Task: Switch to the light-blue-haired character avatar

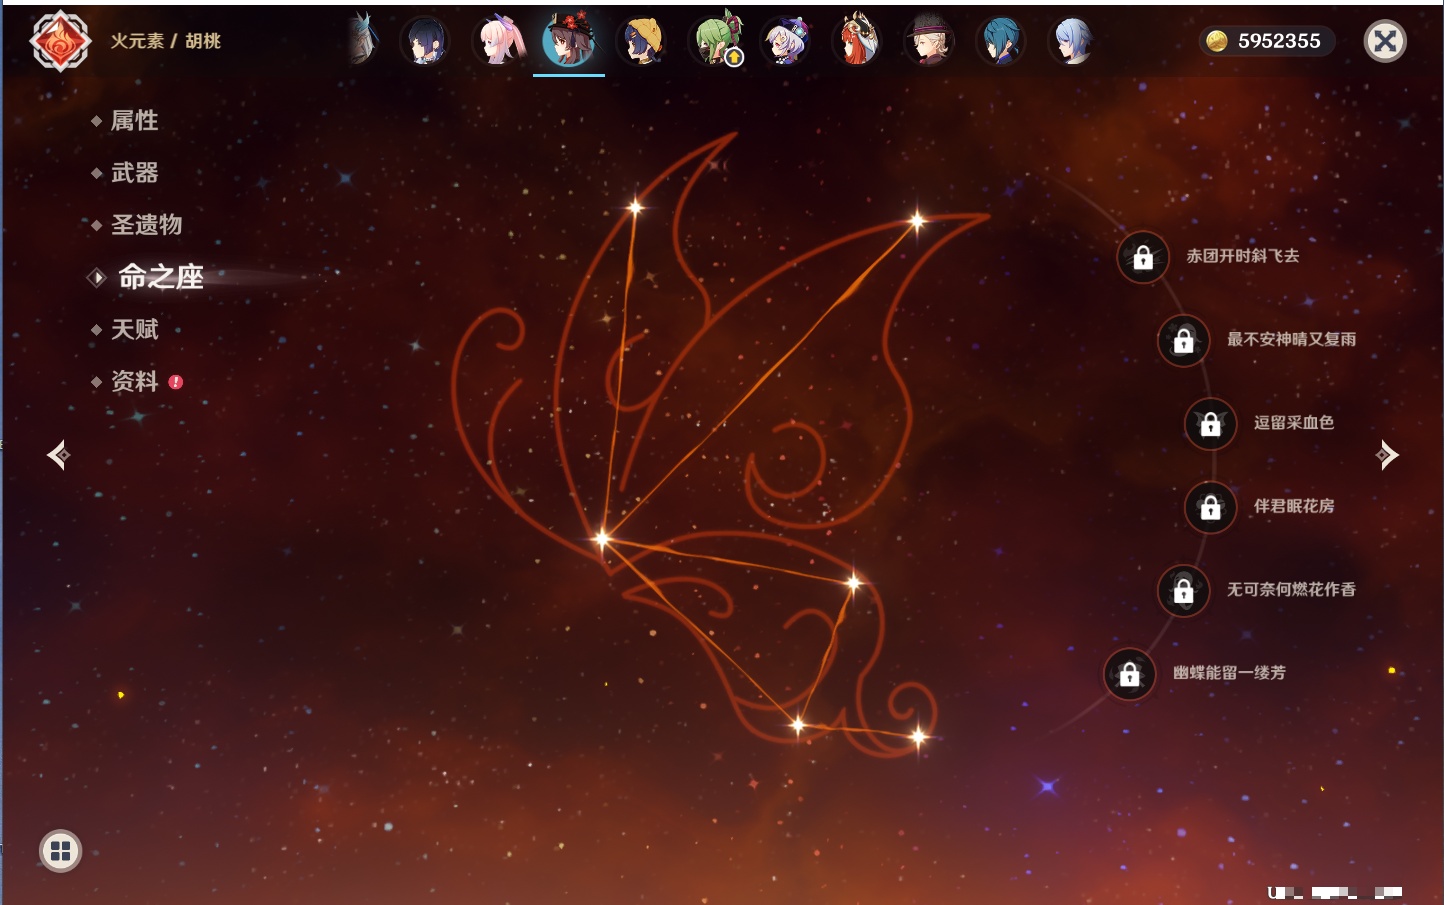Action: (1073, 41)
